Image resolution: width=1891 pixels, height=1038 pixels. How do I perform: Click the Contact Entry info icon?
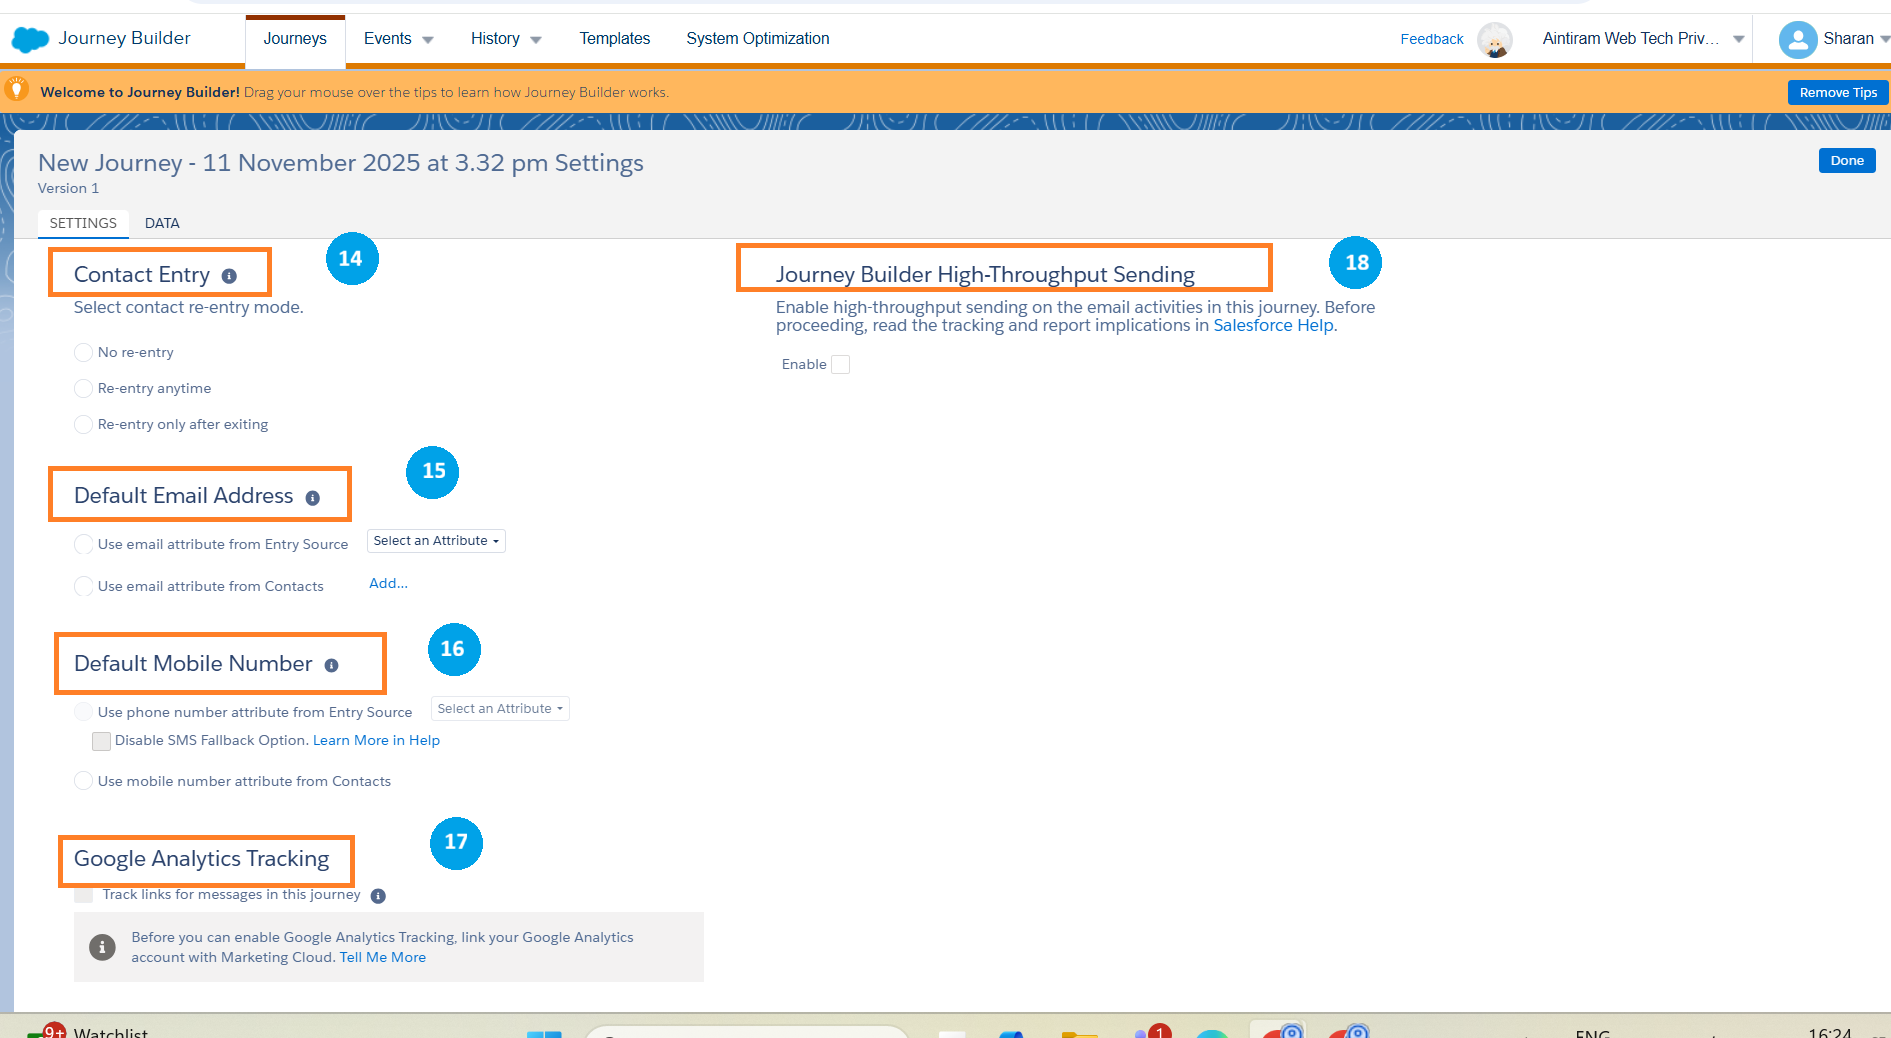click(229, 276)
